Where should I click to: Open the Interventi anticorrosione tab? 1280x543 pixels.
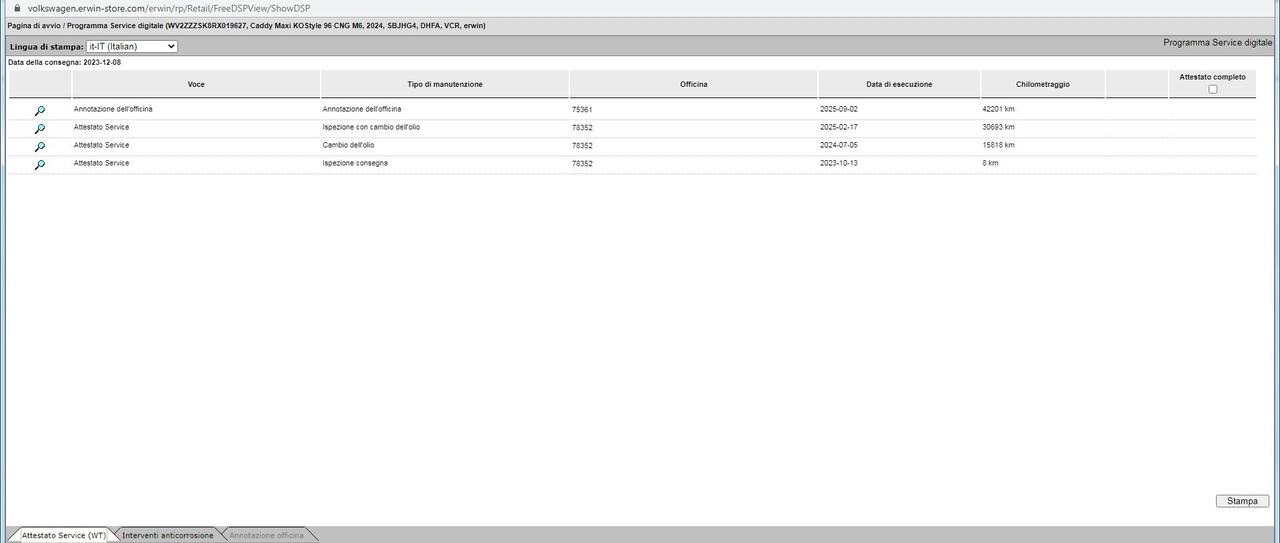pos(167,535)
